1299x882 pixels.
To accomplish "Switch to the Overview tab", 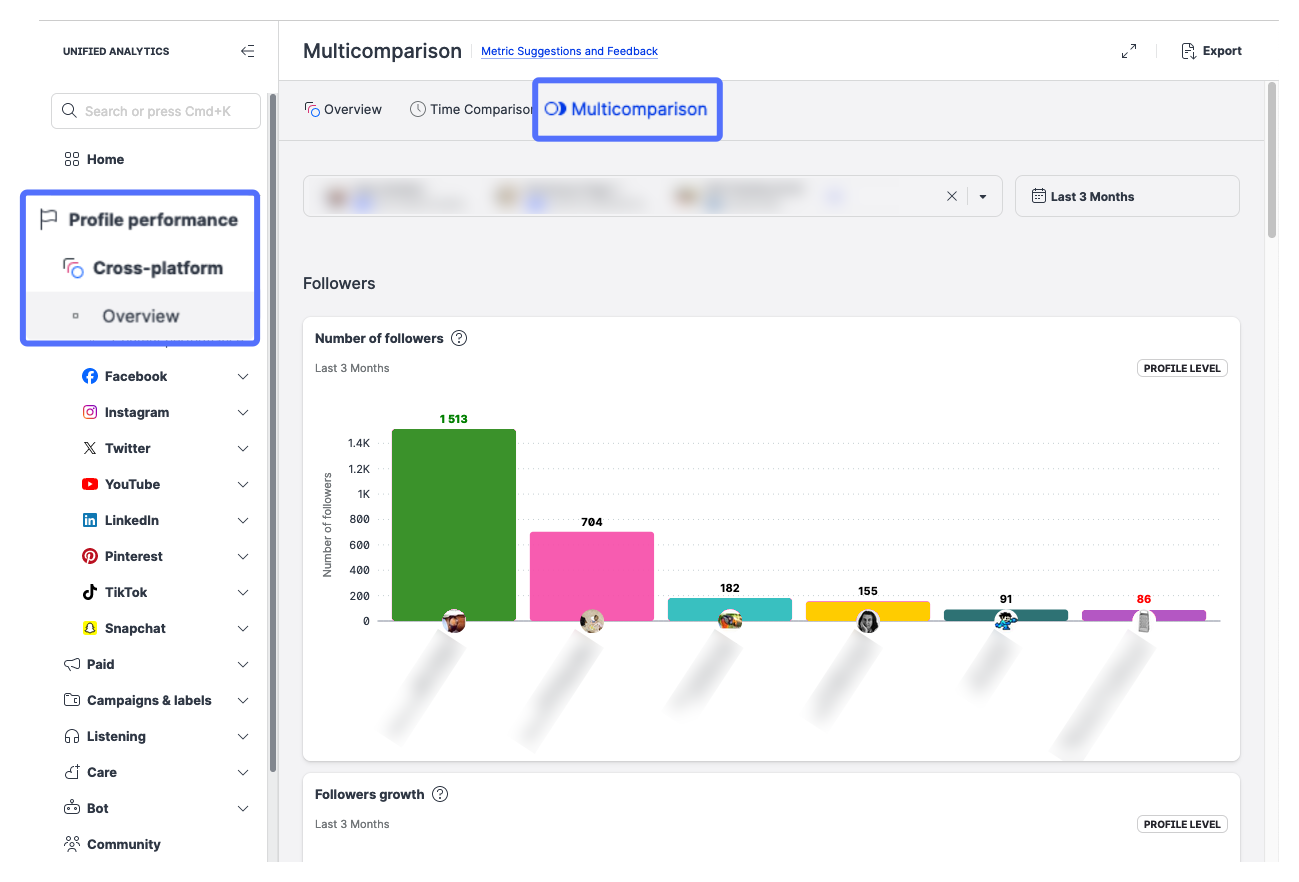I will click(x=343, y=109).
